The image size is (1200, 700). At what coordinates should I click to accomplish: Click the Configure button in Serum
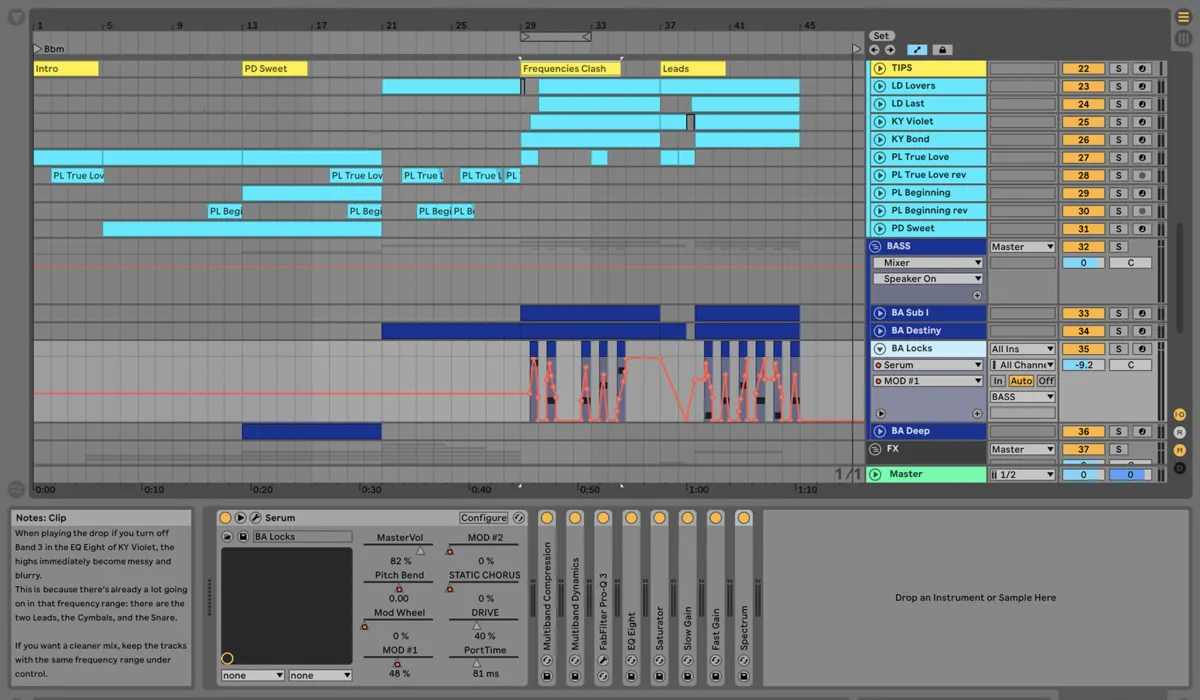pos(484,518)
